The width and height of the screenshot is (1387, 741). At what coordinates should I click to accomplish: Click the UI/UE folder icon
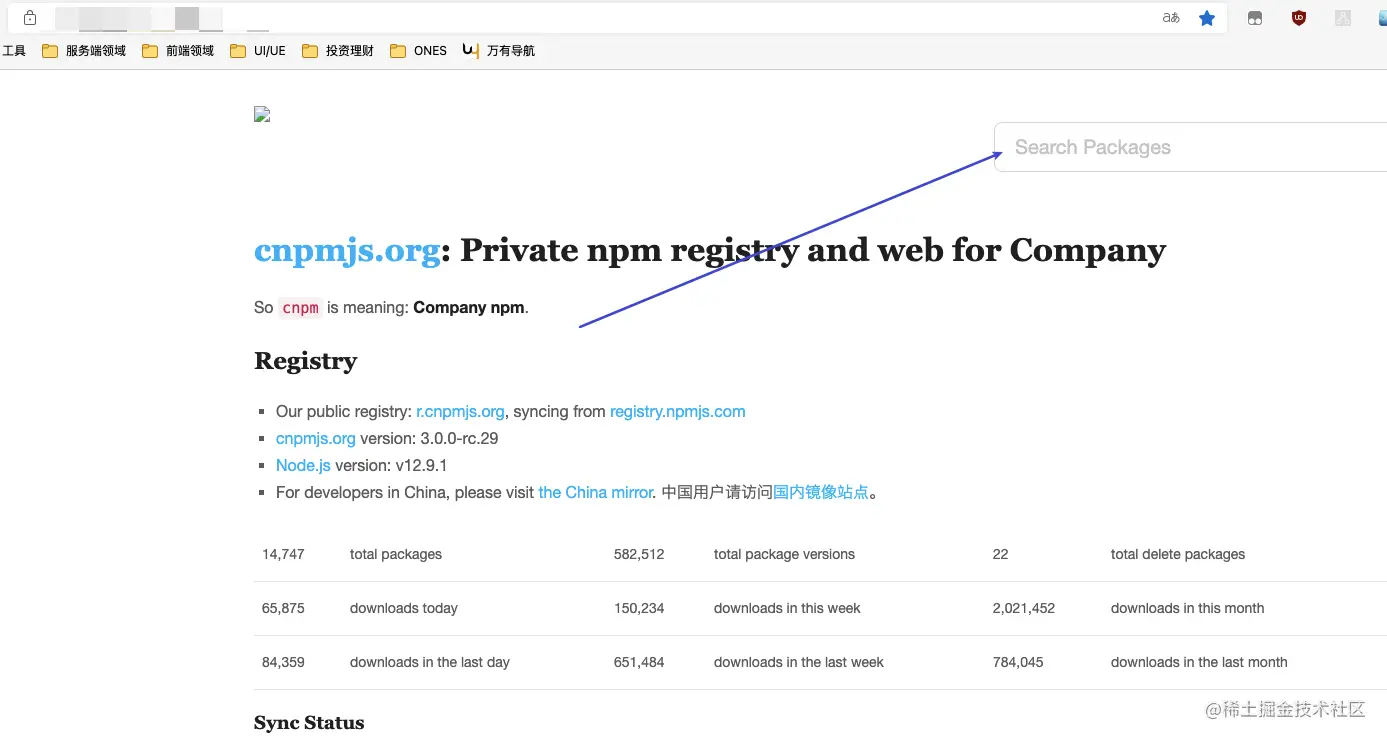tap(238, 51)
